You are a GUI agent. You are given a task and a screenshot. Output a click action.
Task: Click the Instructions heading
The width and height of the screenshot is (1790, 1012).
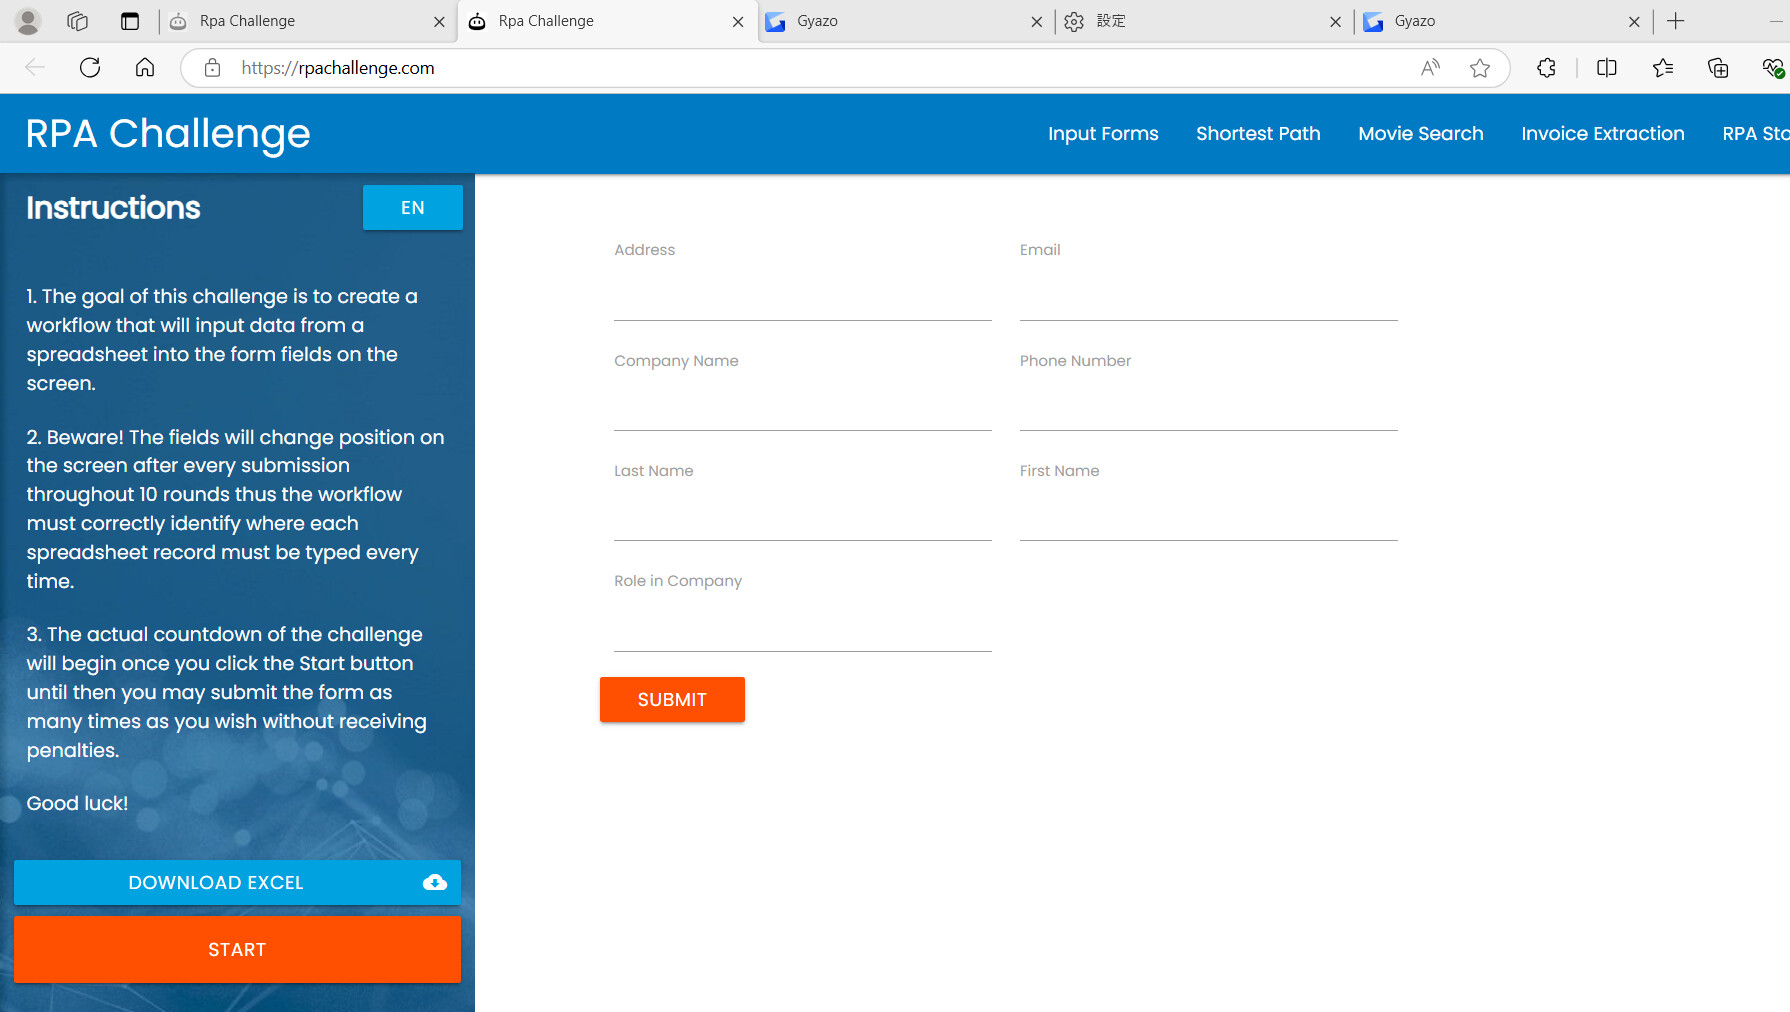(x=113, y=208)
